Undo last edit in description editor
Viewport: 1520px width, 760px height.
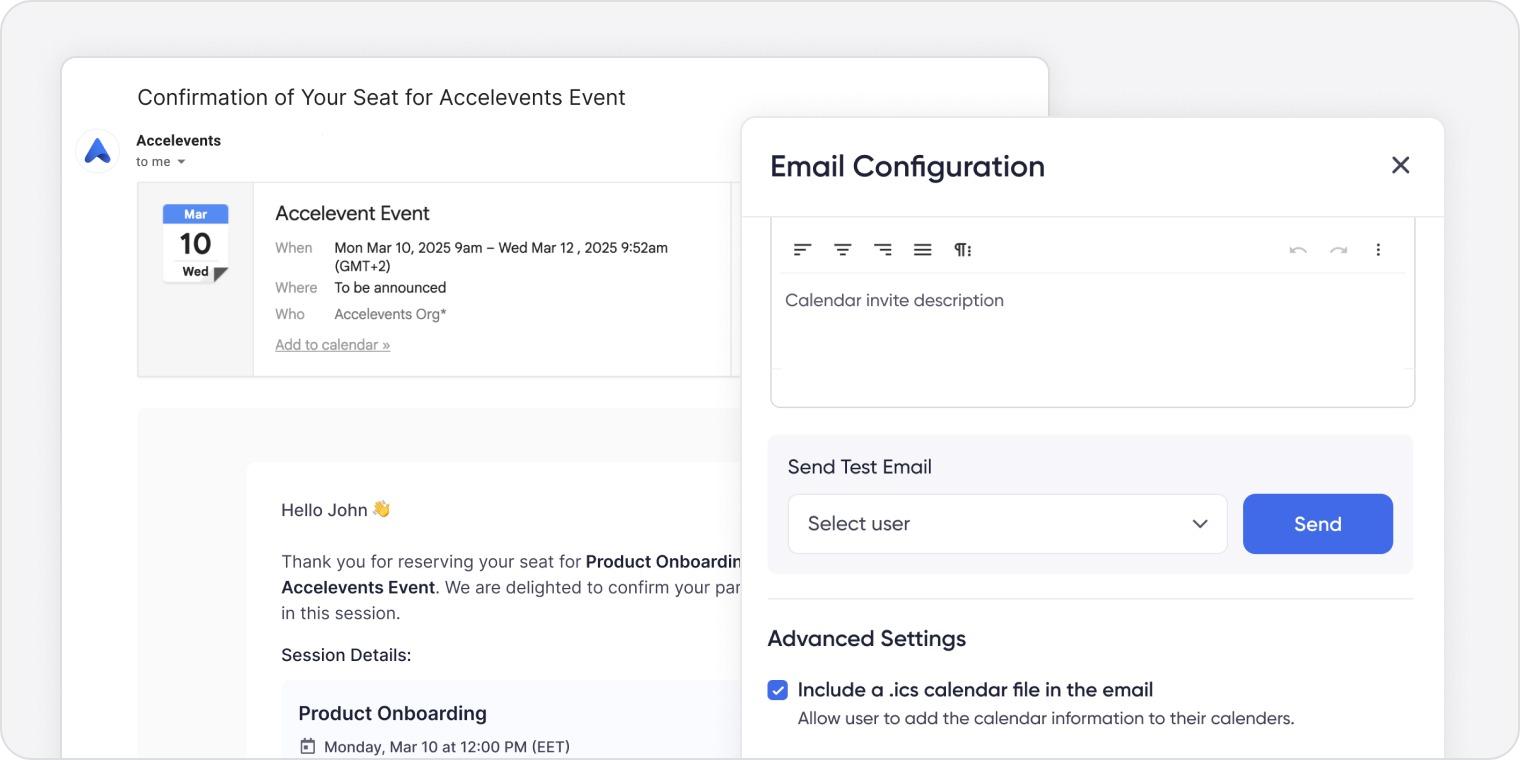(1298, 250)
